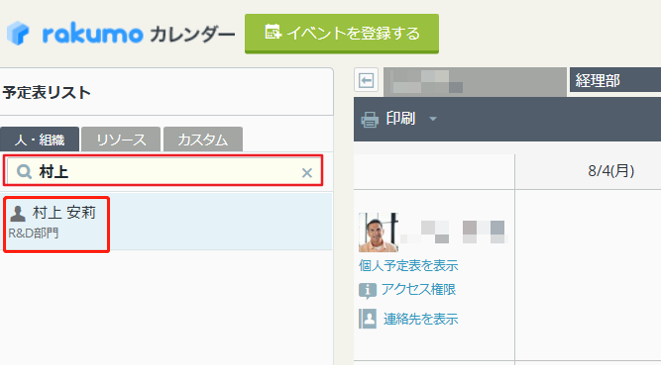
Task: Click the info icon beside アクセス権限
Action: point(367,290)
